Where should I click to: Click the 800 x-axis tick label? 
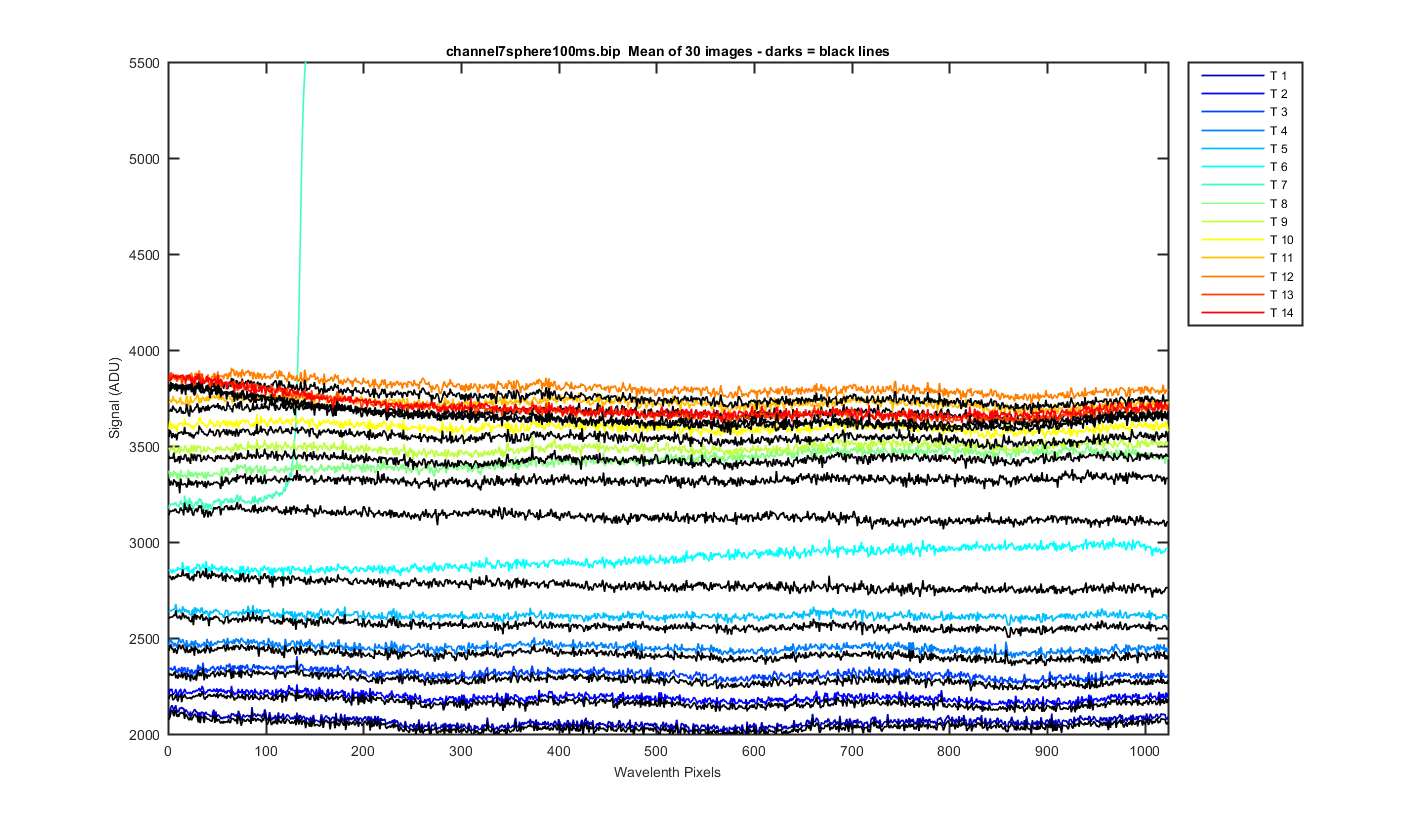[x=949, y=752]
